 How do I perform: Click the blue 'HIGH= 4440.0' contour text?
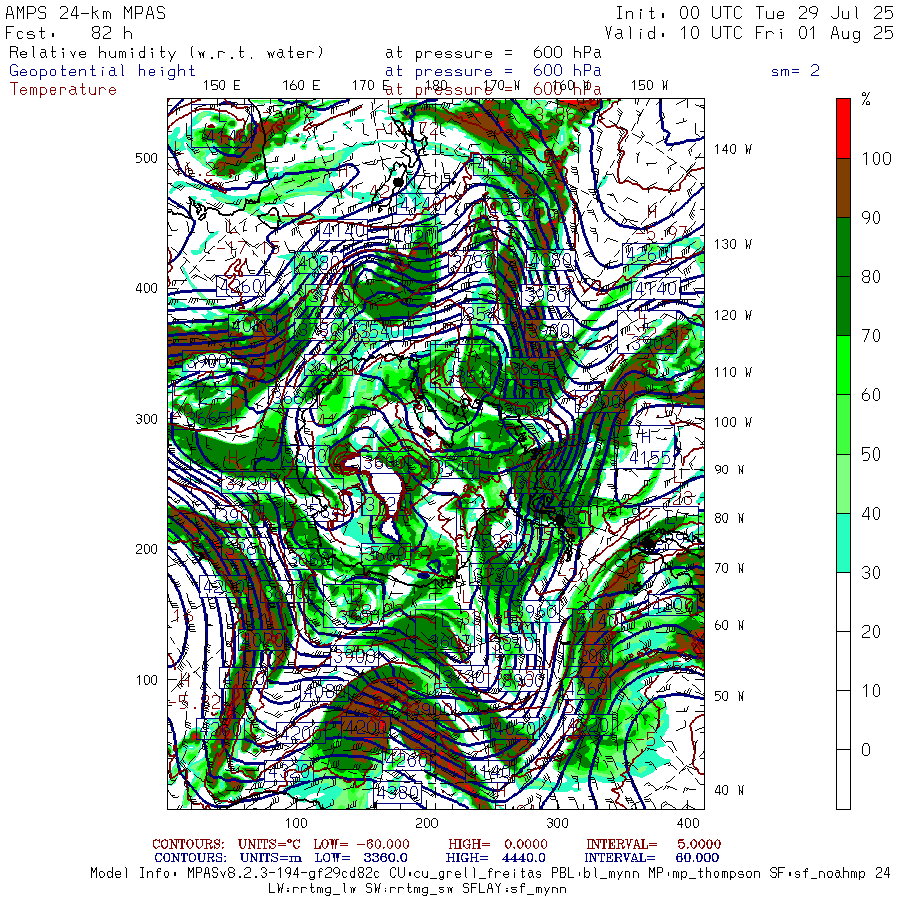tap(495, 858)
